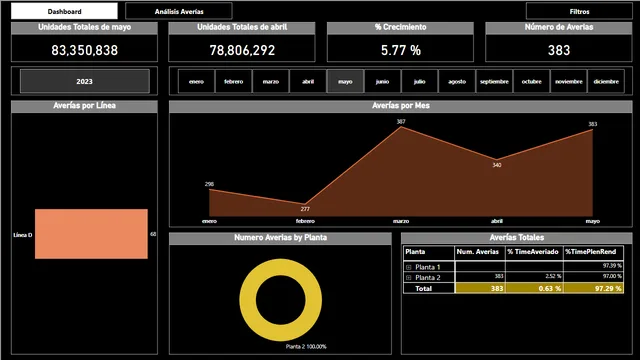This screenshot has width=640, height=360.
Task: Click the 83,350,838 units card value
Action: [x=84, y=50]
